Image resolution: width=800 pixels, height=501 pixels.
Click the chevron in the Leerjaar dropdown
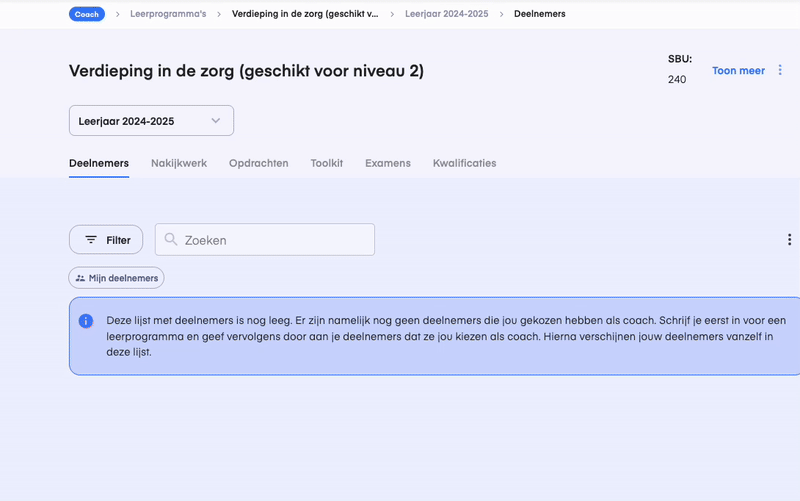coord(216,121)
